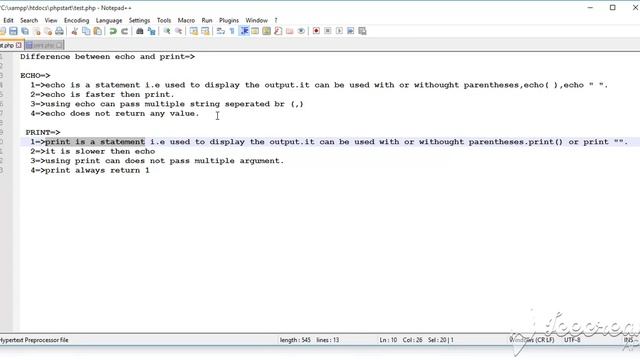This screenshot has height=360, width=640.
Task: Click the UTF-8 encoding status entry
Action: pyautogui.click(x=572, y=340)
